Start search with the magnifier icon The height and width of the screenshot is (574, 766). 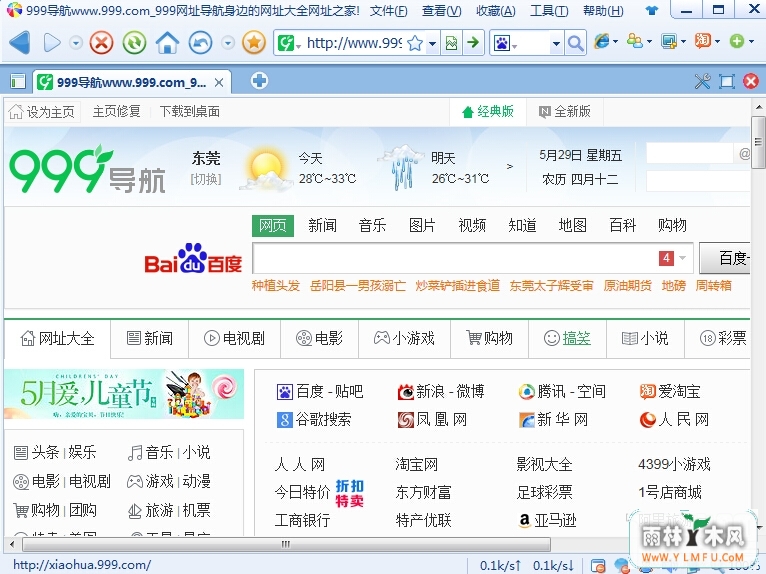tap(575, 43)
